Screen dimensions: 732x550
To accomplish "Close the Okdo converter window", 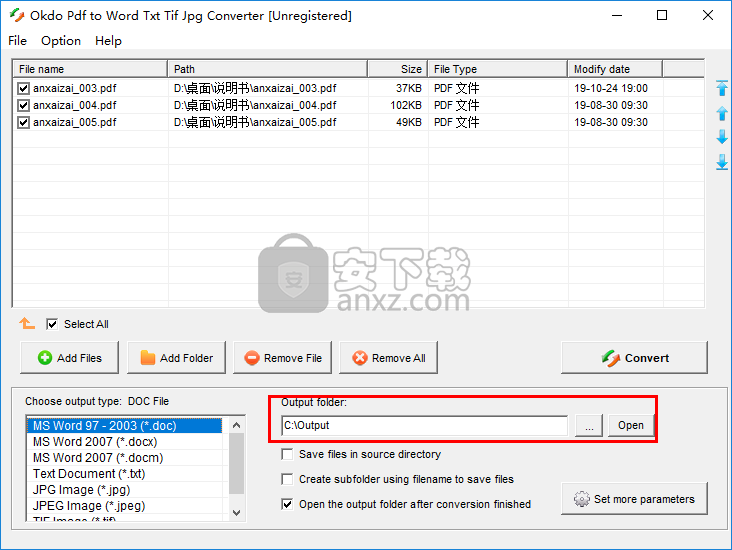I will [708, 15].
